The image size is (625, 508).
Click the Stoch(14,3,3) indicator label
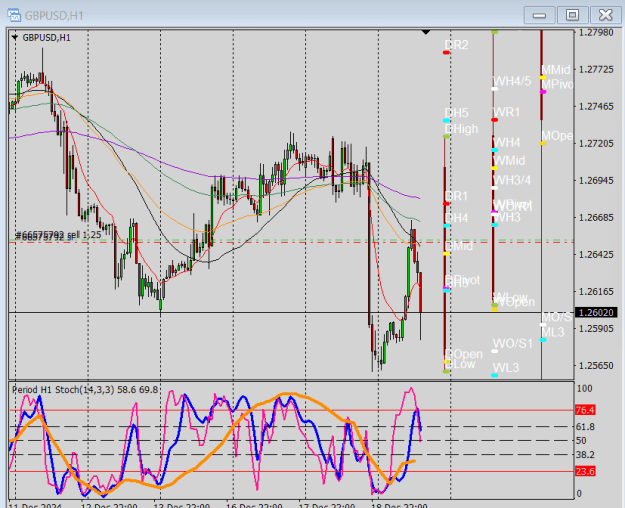point(85,390)
